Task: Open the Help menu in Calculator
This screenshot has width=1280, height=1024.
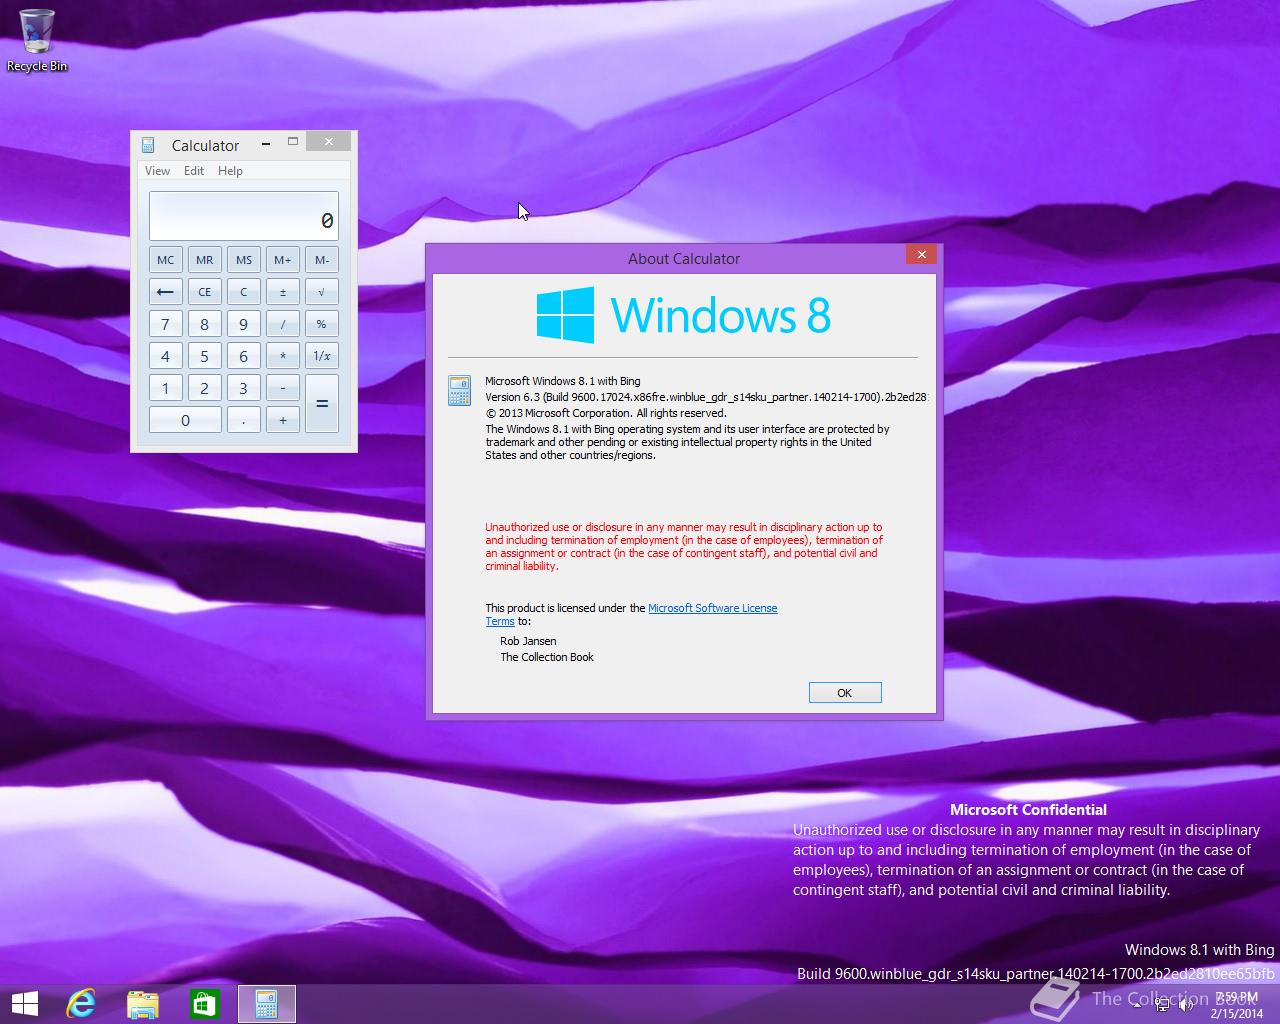Action: point(230,171)
